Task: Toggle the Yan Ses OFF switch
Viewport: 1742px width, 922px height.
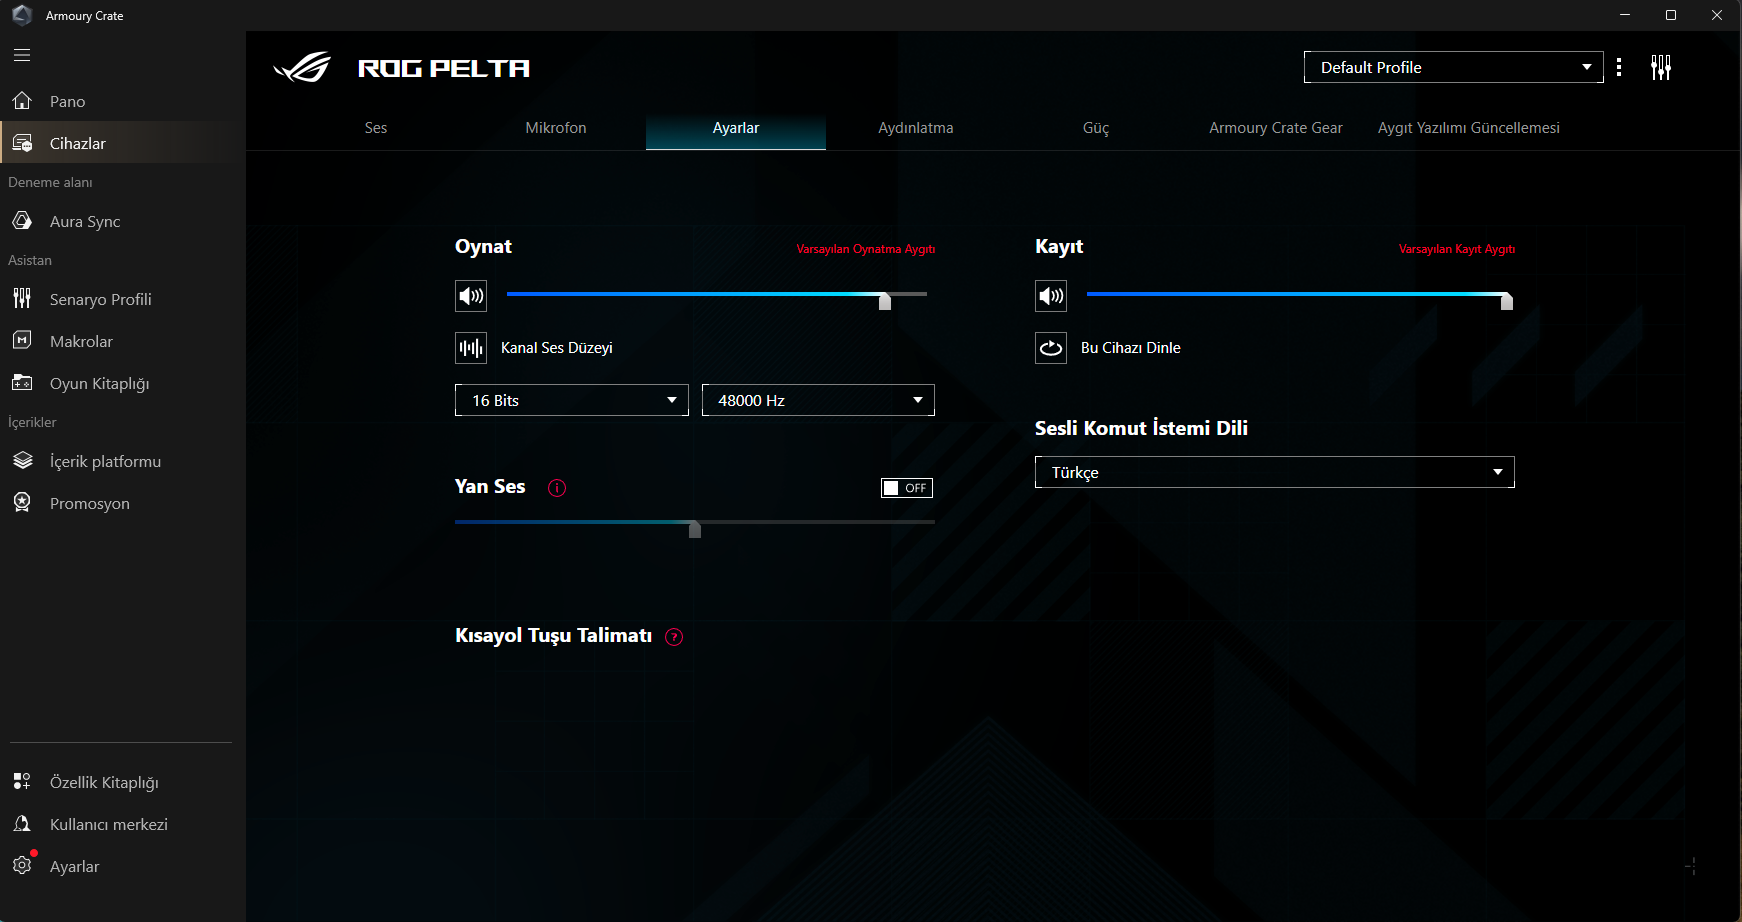Action: 907,488
